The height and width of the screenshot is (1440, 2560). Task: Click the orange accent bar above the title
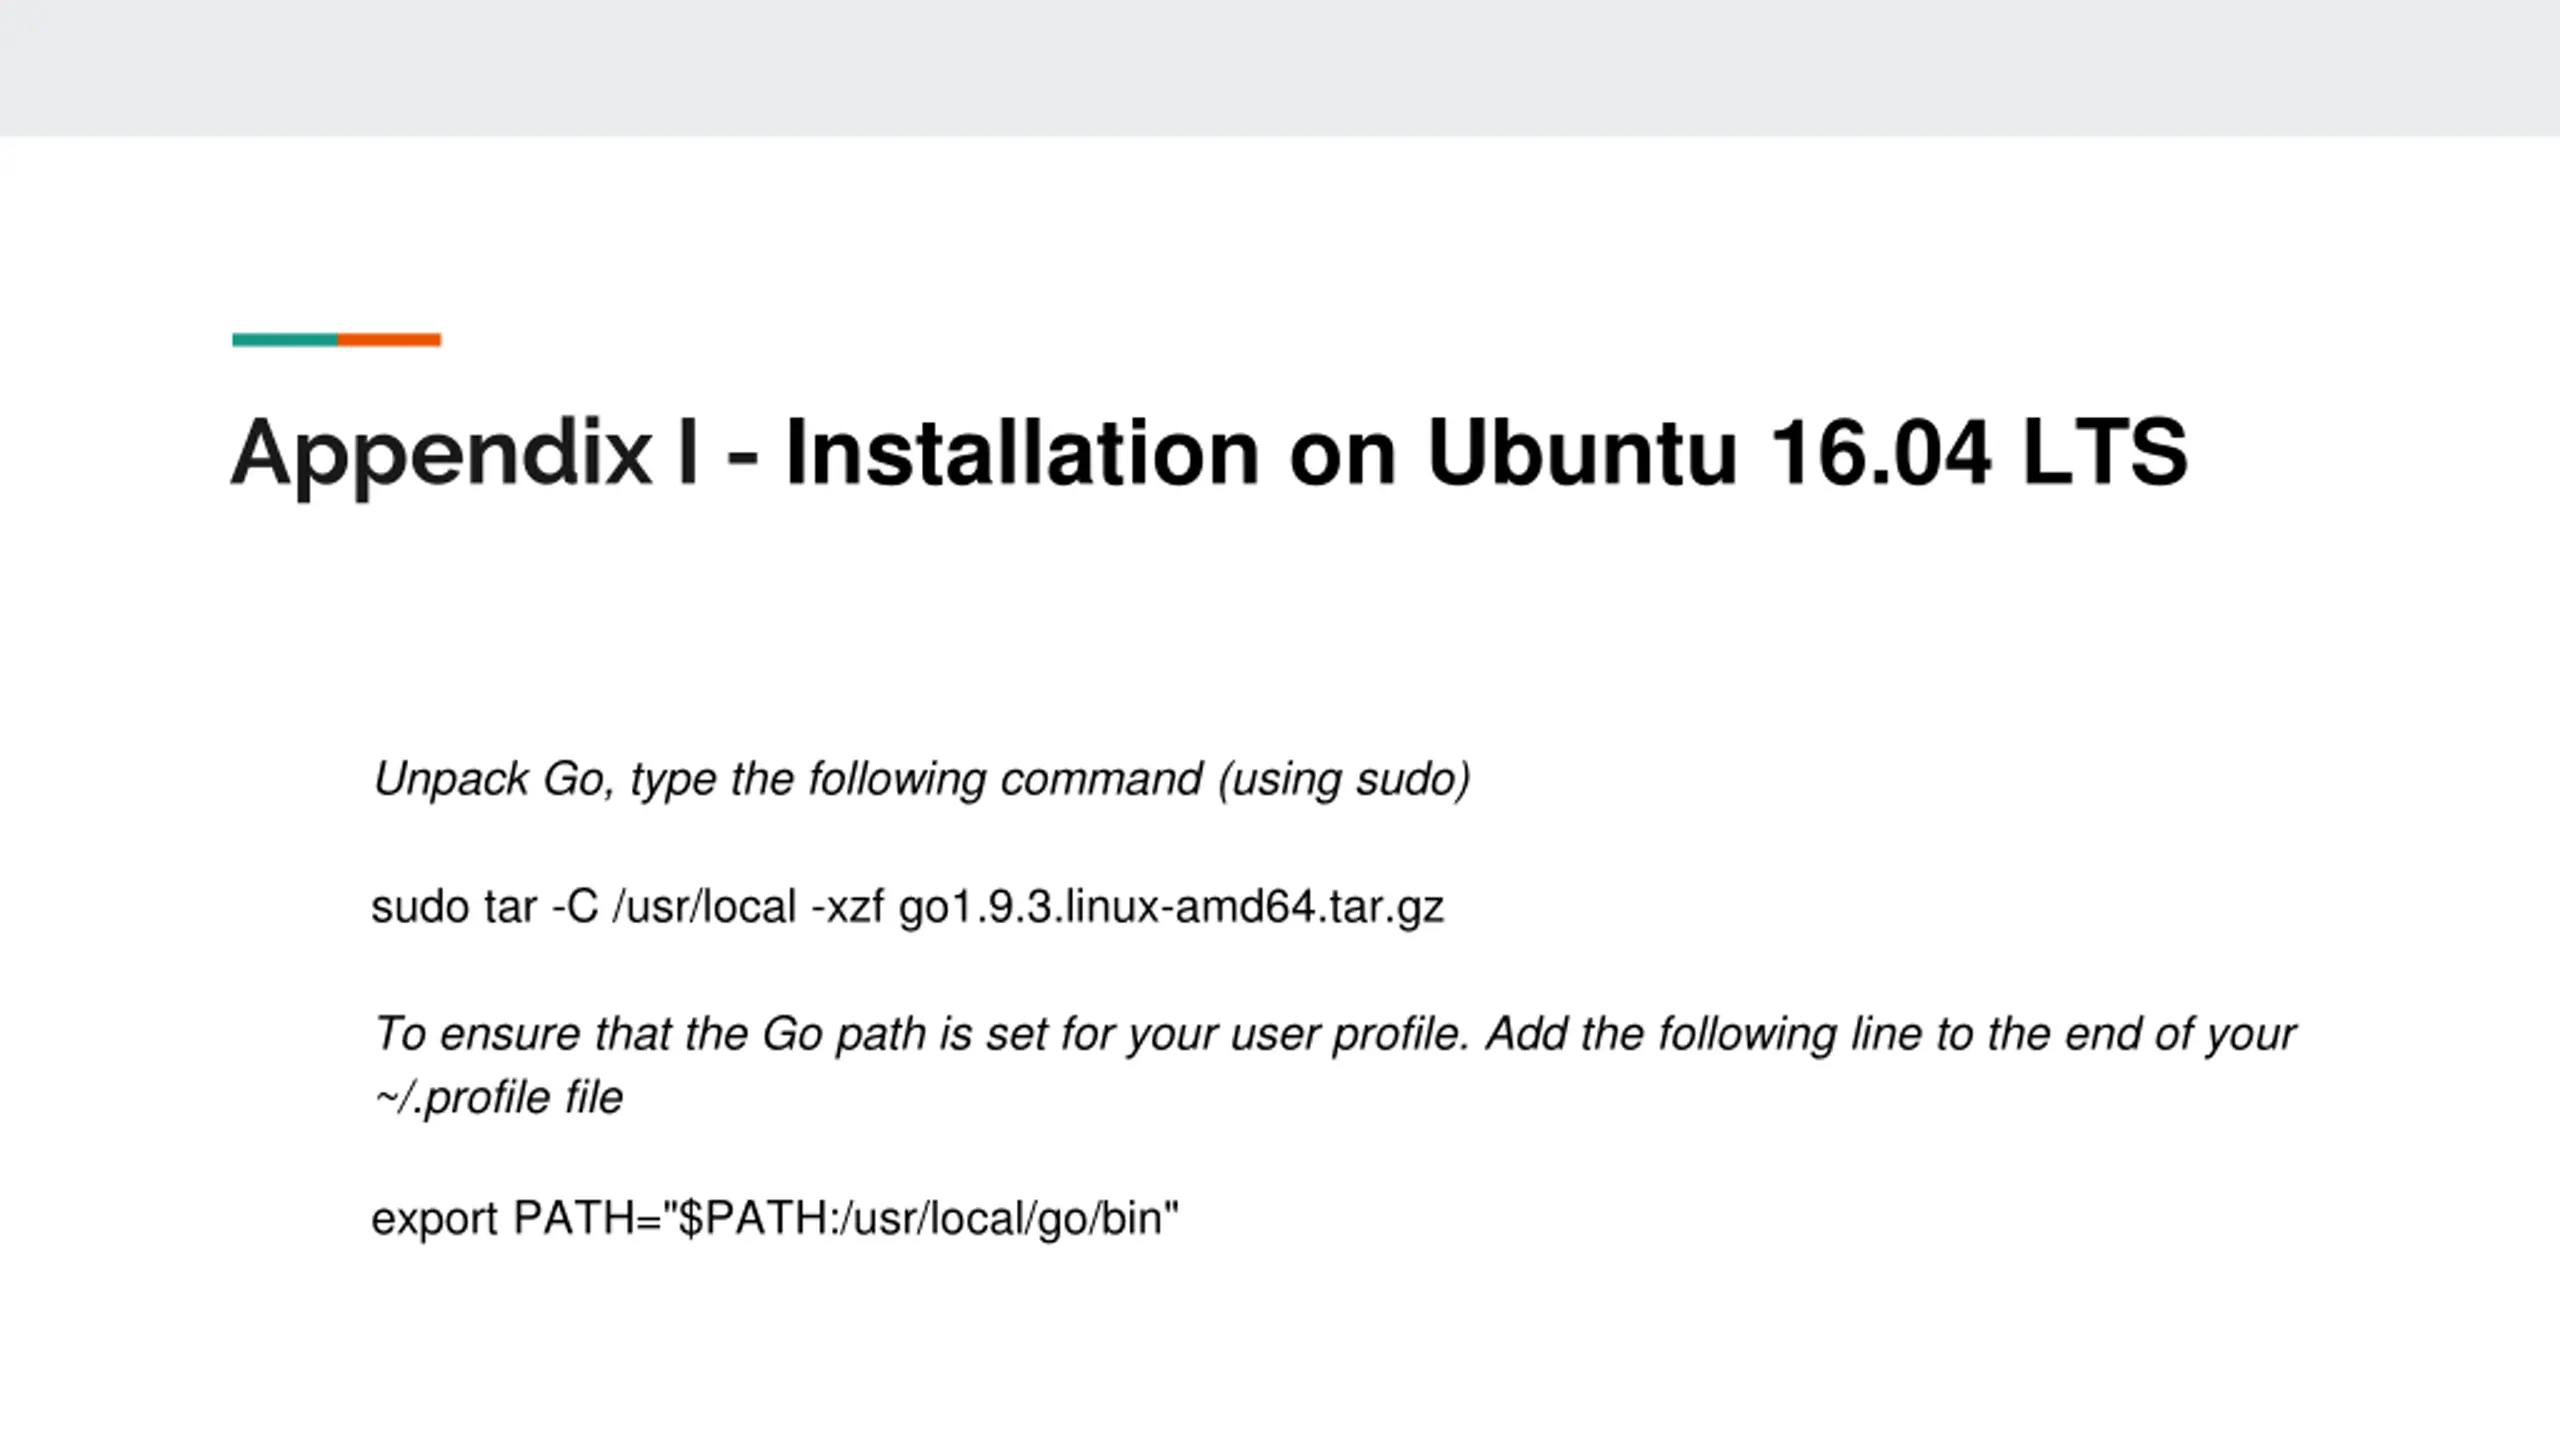[x=389, y=340]
